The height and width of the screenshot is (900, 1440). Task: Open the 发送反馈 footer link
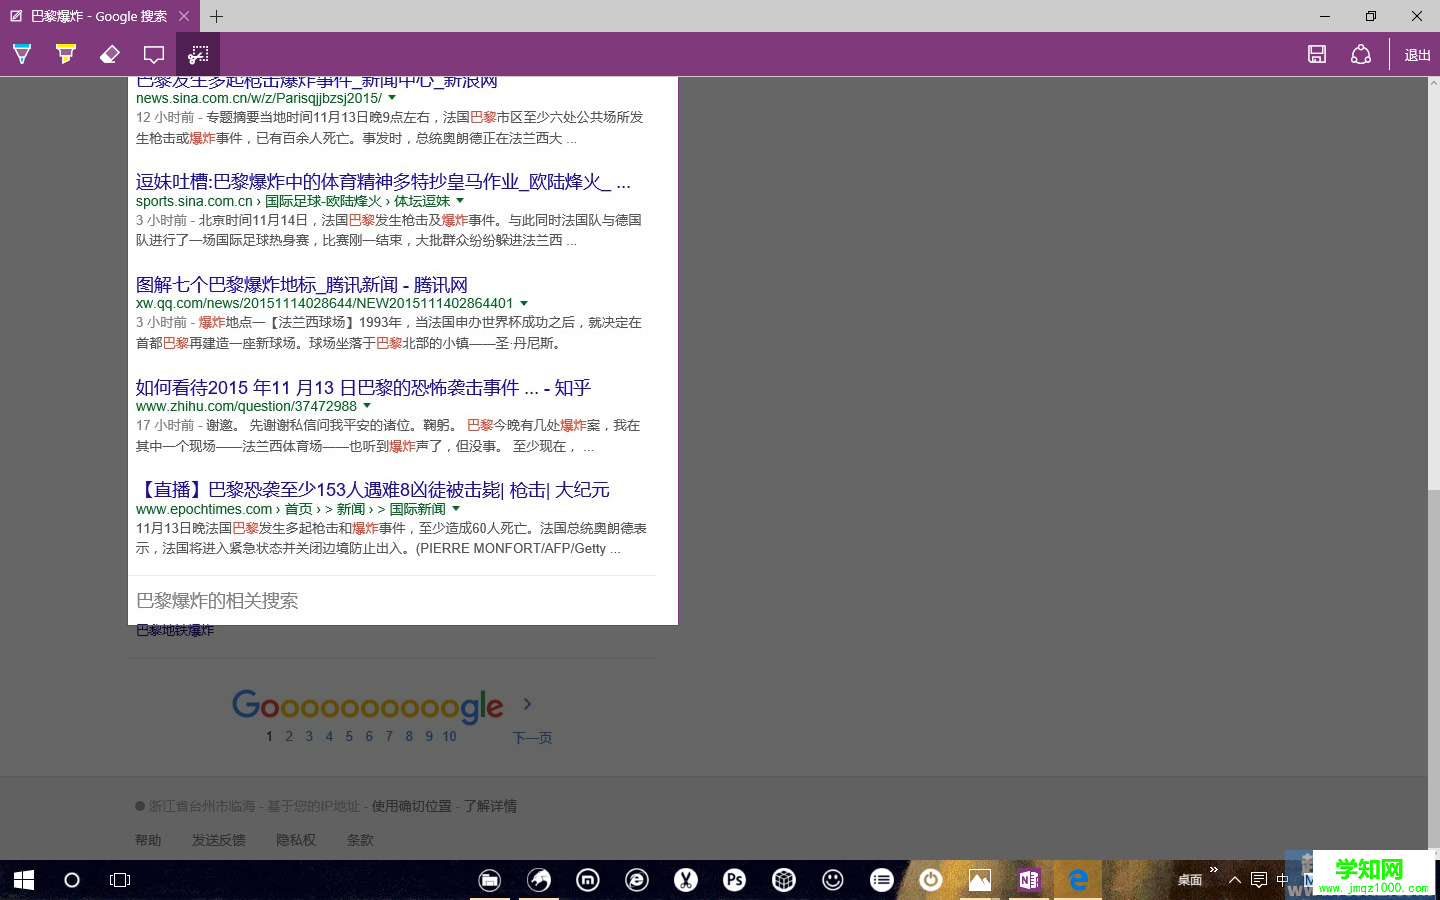[218, 840]
